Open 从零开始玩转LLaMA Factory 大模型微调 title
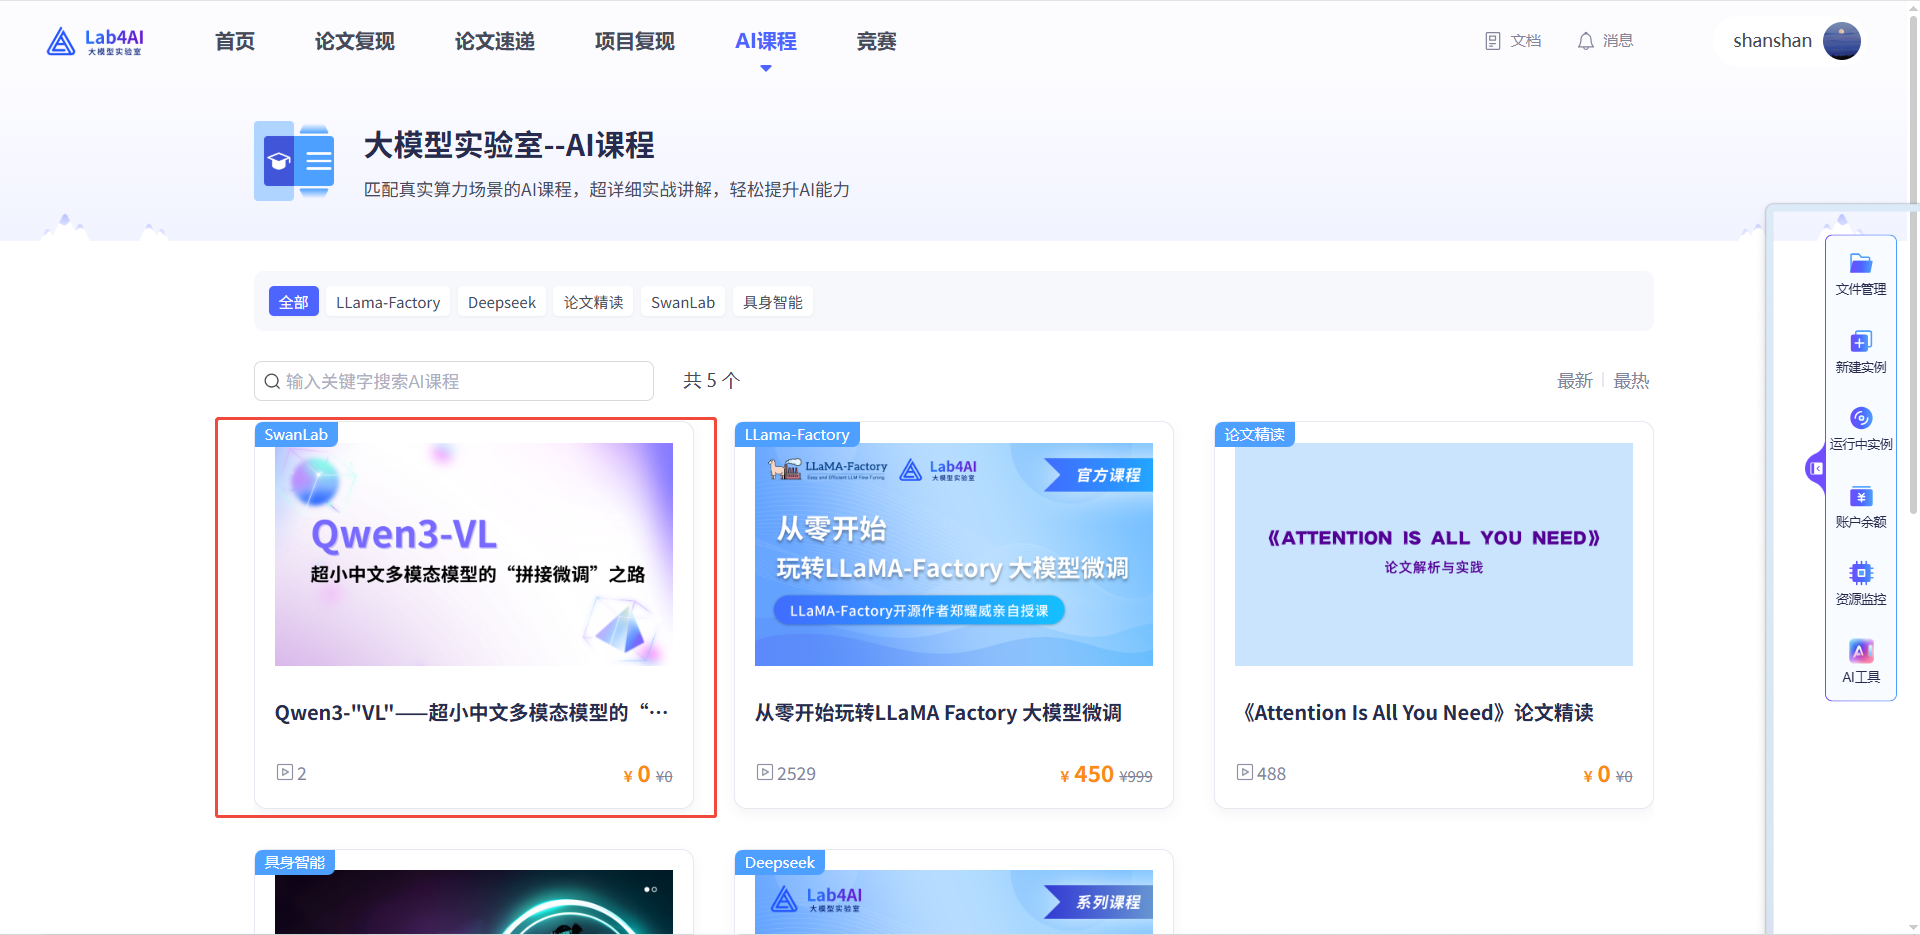Screen dimensions: 1920x935 (x=938, y=713)
